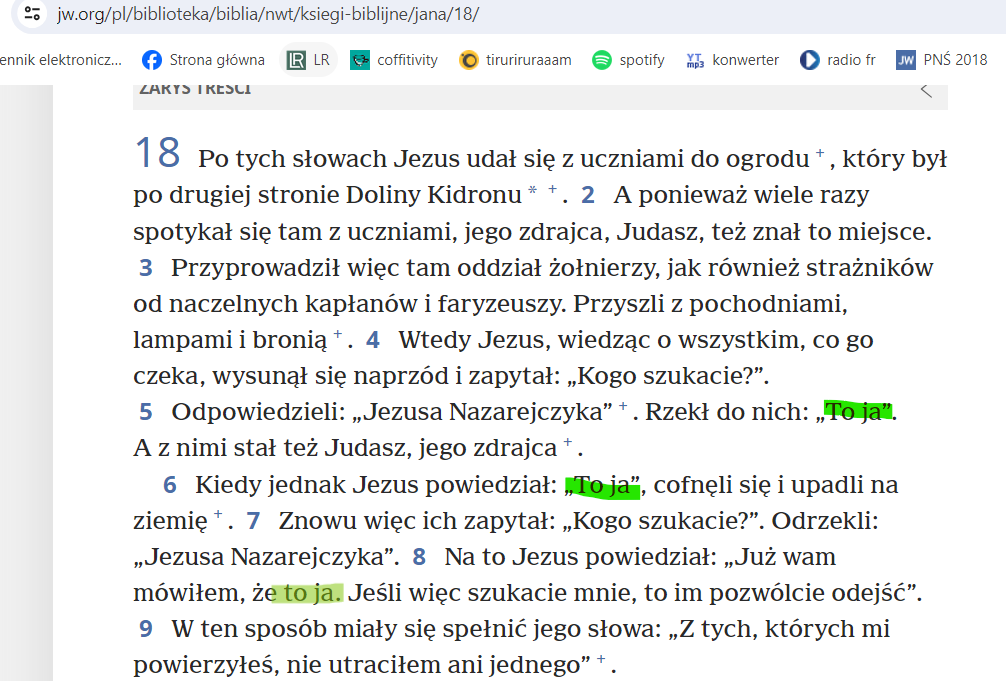Open the cross-reference plus after bronią

coord(338,335)
